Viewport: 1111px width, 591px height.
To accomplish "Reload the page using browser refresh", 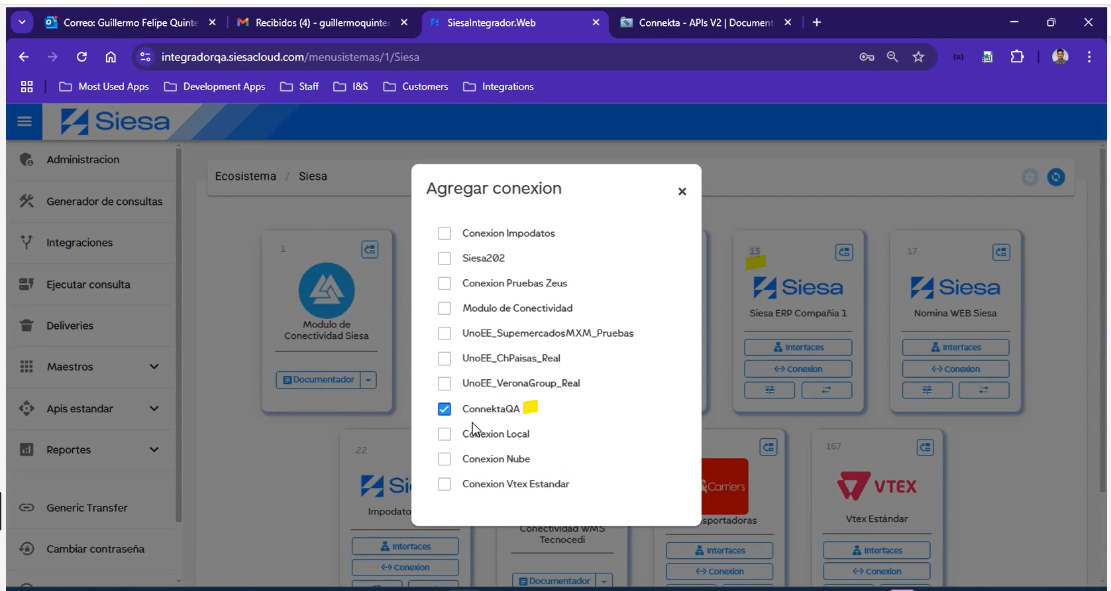I will [82, 57].
